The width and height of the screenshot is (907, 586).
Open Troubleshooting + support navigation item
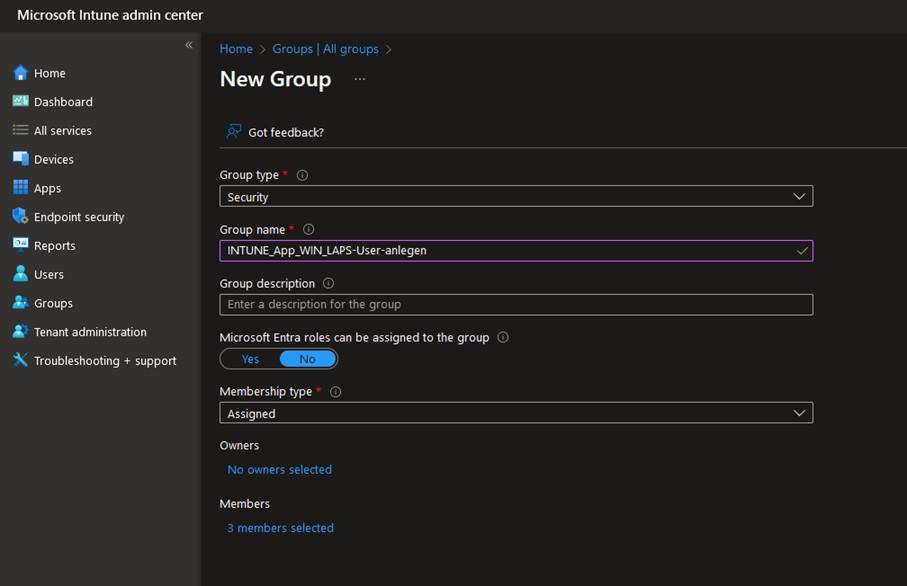click(105, 361)
